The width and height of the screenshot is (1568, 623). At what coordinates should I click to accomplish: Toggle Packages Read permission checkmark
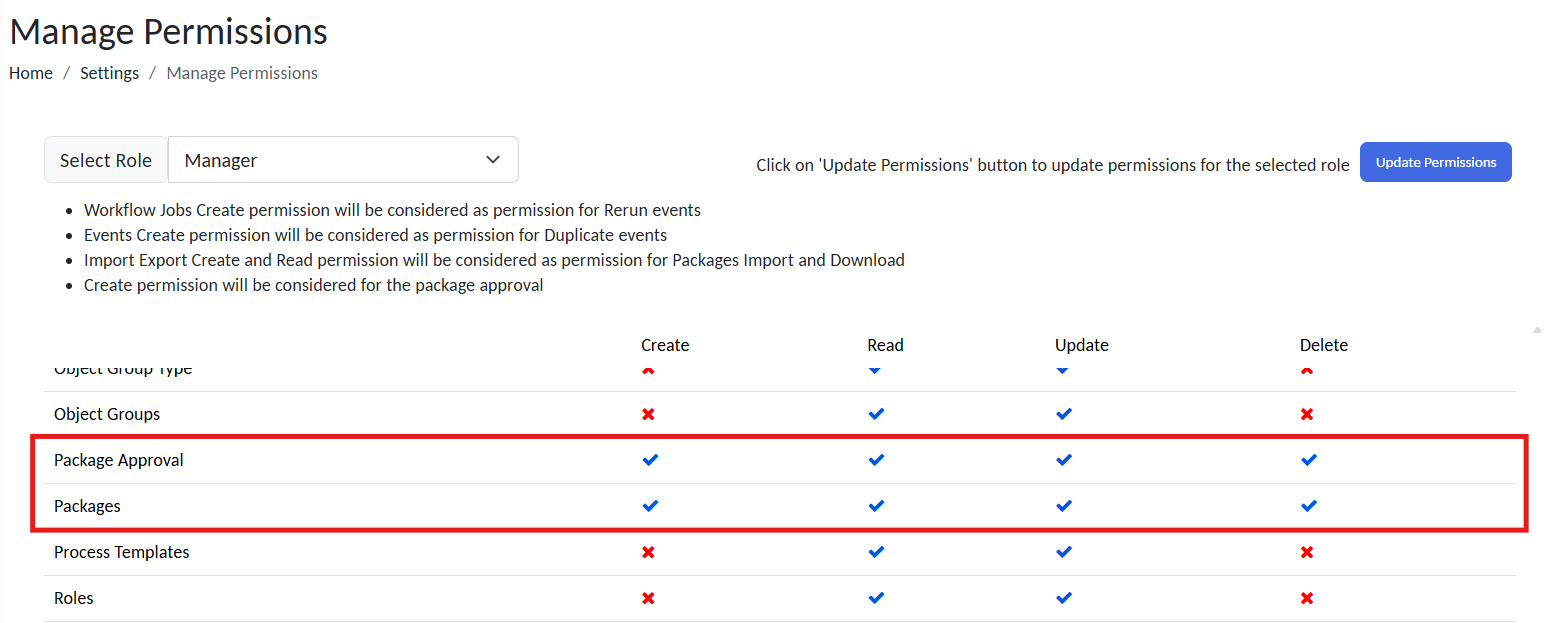pyautogui.click(x=876, y=506)
